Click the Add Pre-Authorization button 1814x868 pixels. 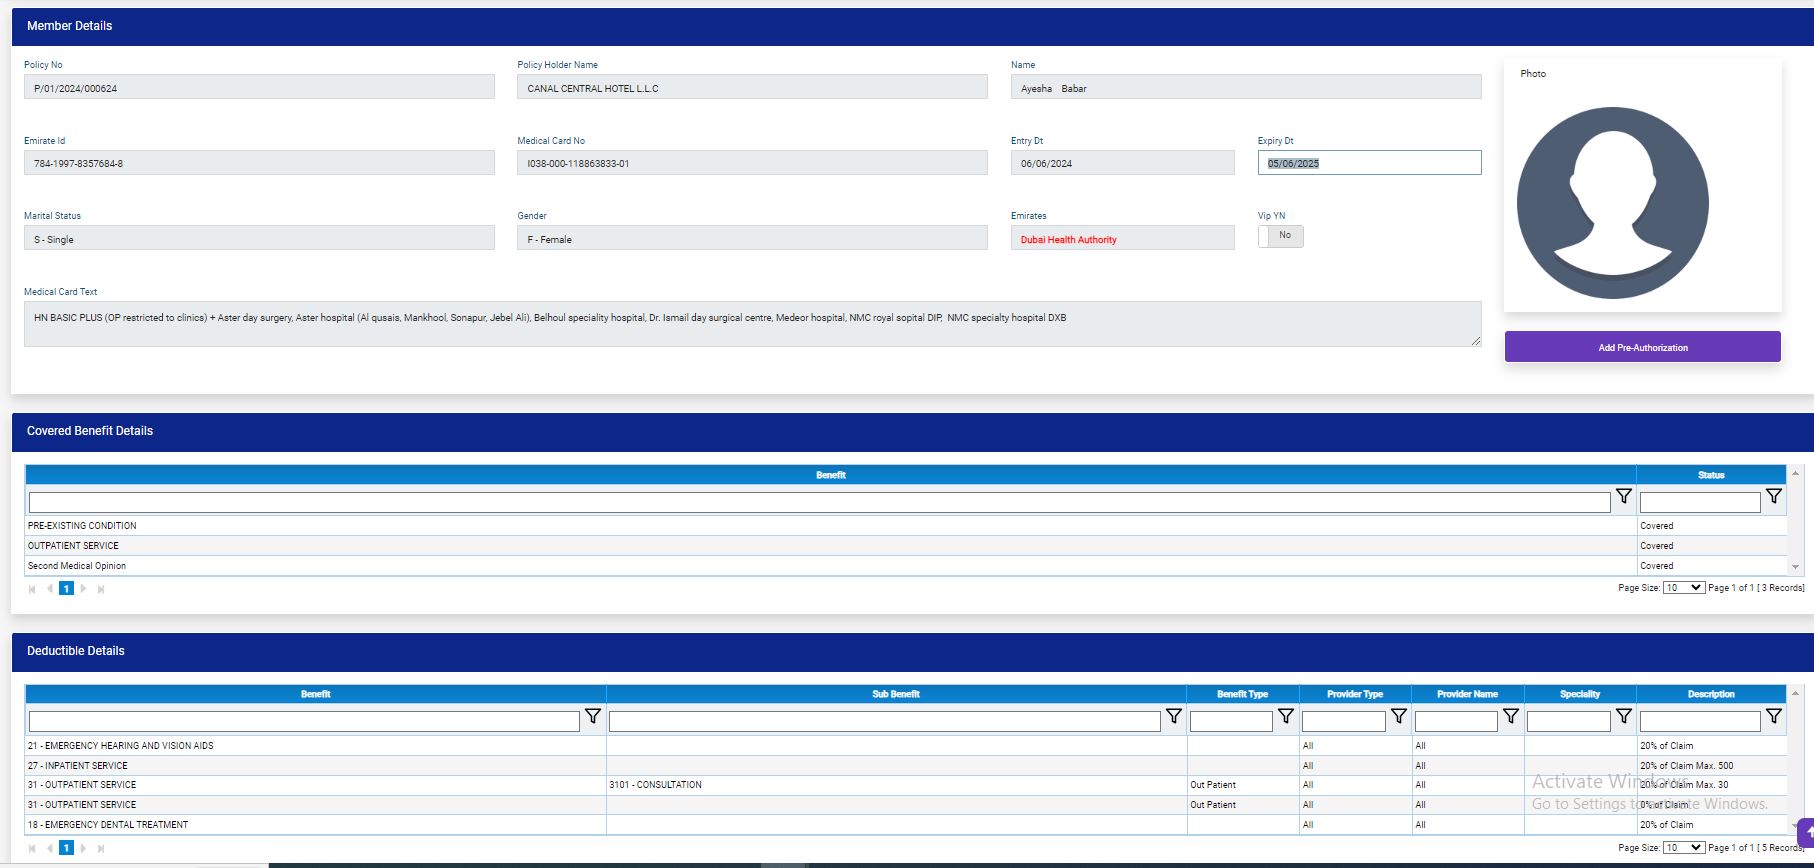(1642, 347)
